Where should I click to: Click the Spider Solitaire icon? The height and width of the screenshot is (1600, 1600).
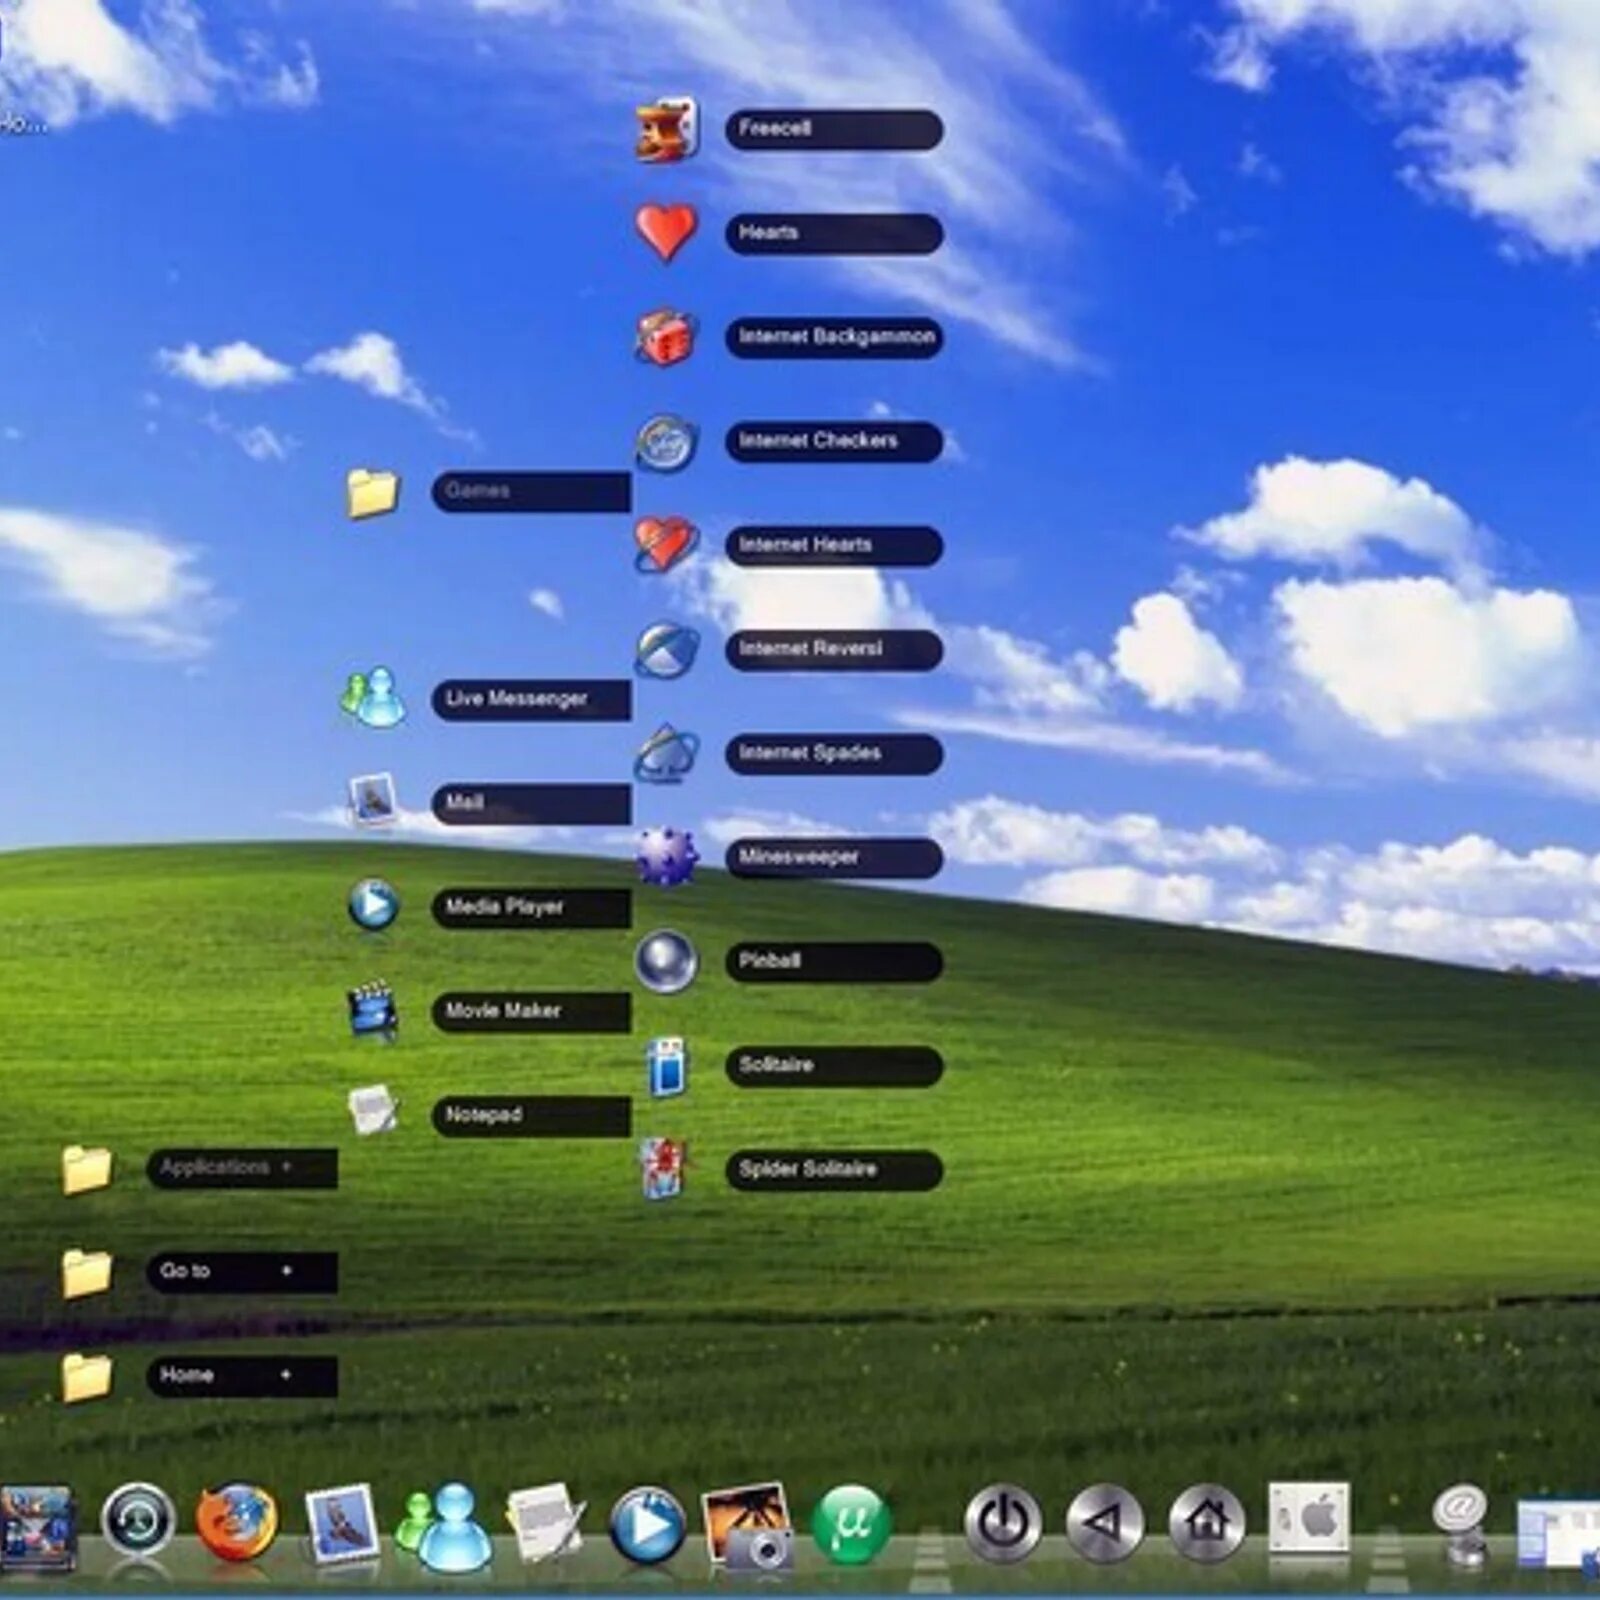point(665,1168)
